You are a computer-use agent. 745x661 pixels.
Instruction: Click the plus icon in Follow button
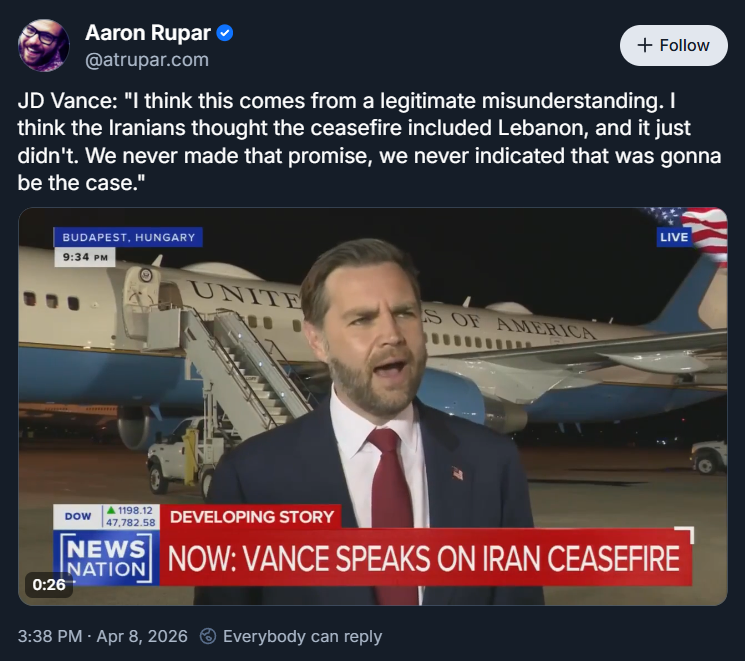tap(645, 45)
